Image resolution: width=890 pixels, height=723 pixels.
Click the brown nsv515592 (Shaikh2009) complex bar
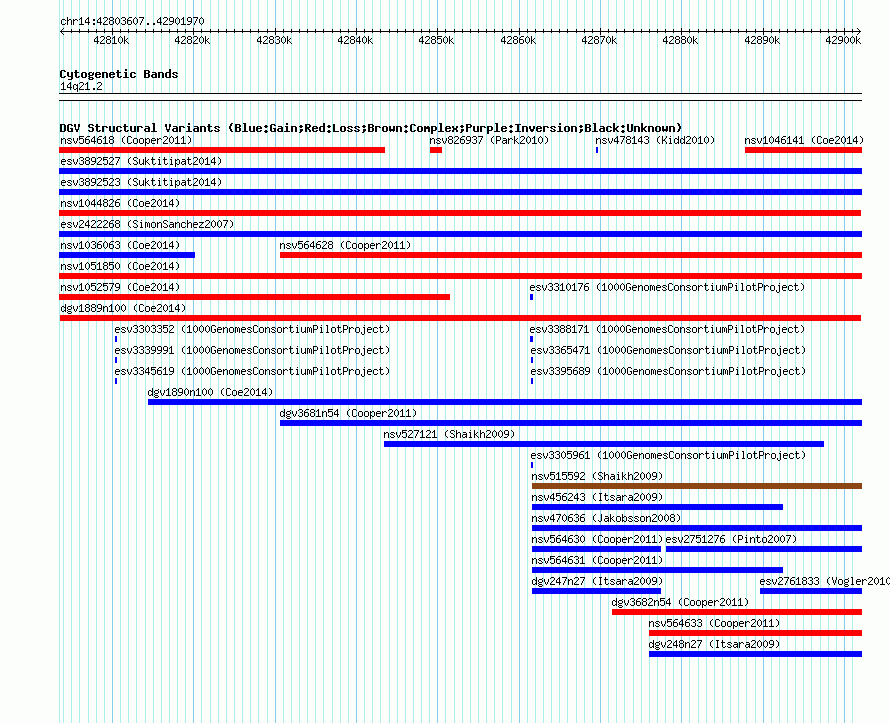[x=697, y=486]
